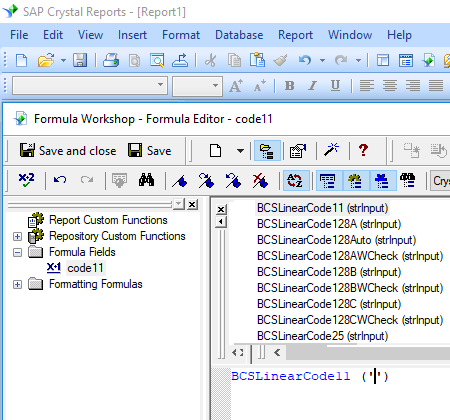Open the dropdown arrow beside the Open icon
450x420 pixels.
(63, 61)
